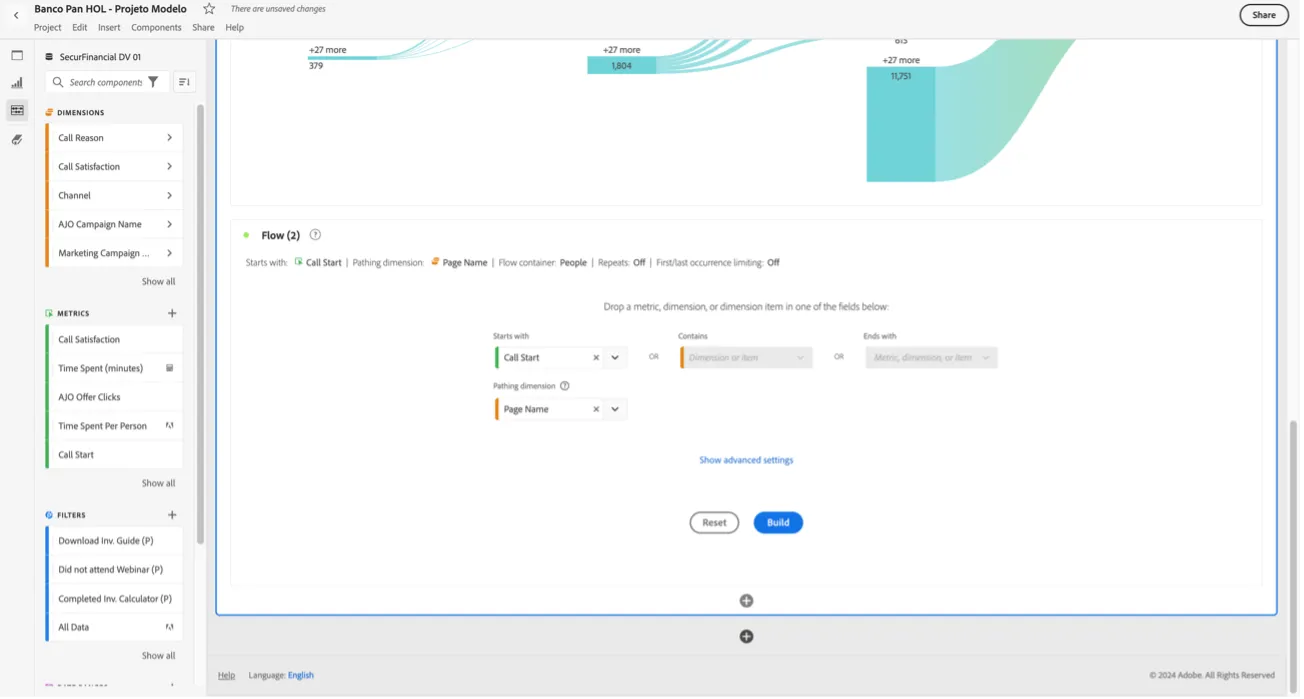Expand the Call Reason dimension chevron
The height and width of the screenshot is (699, 1304).
click(169, 138)
